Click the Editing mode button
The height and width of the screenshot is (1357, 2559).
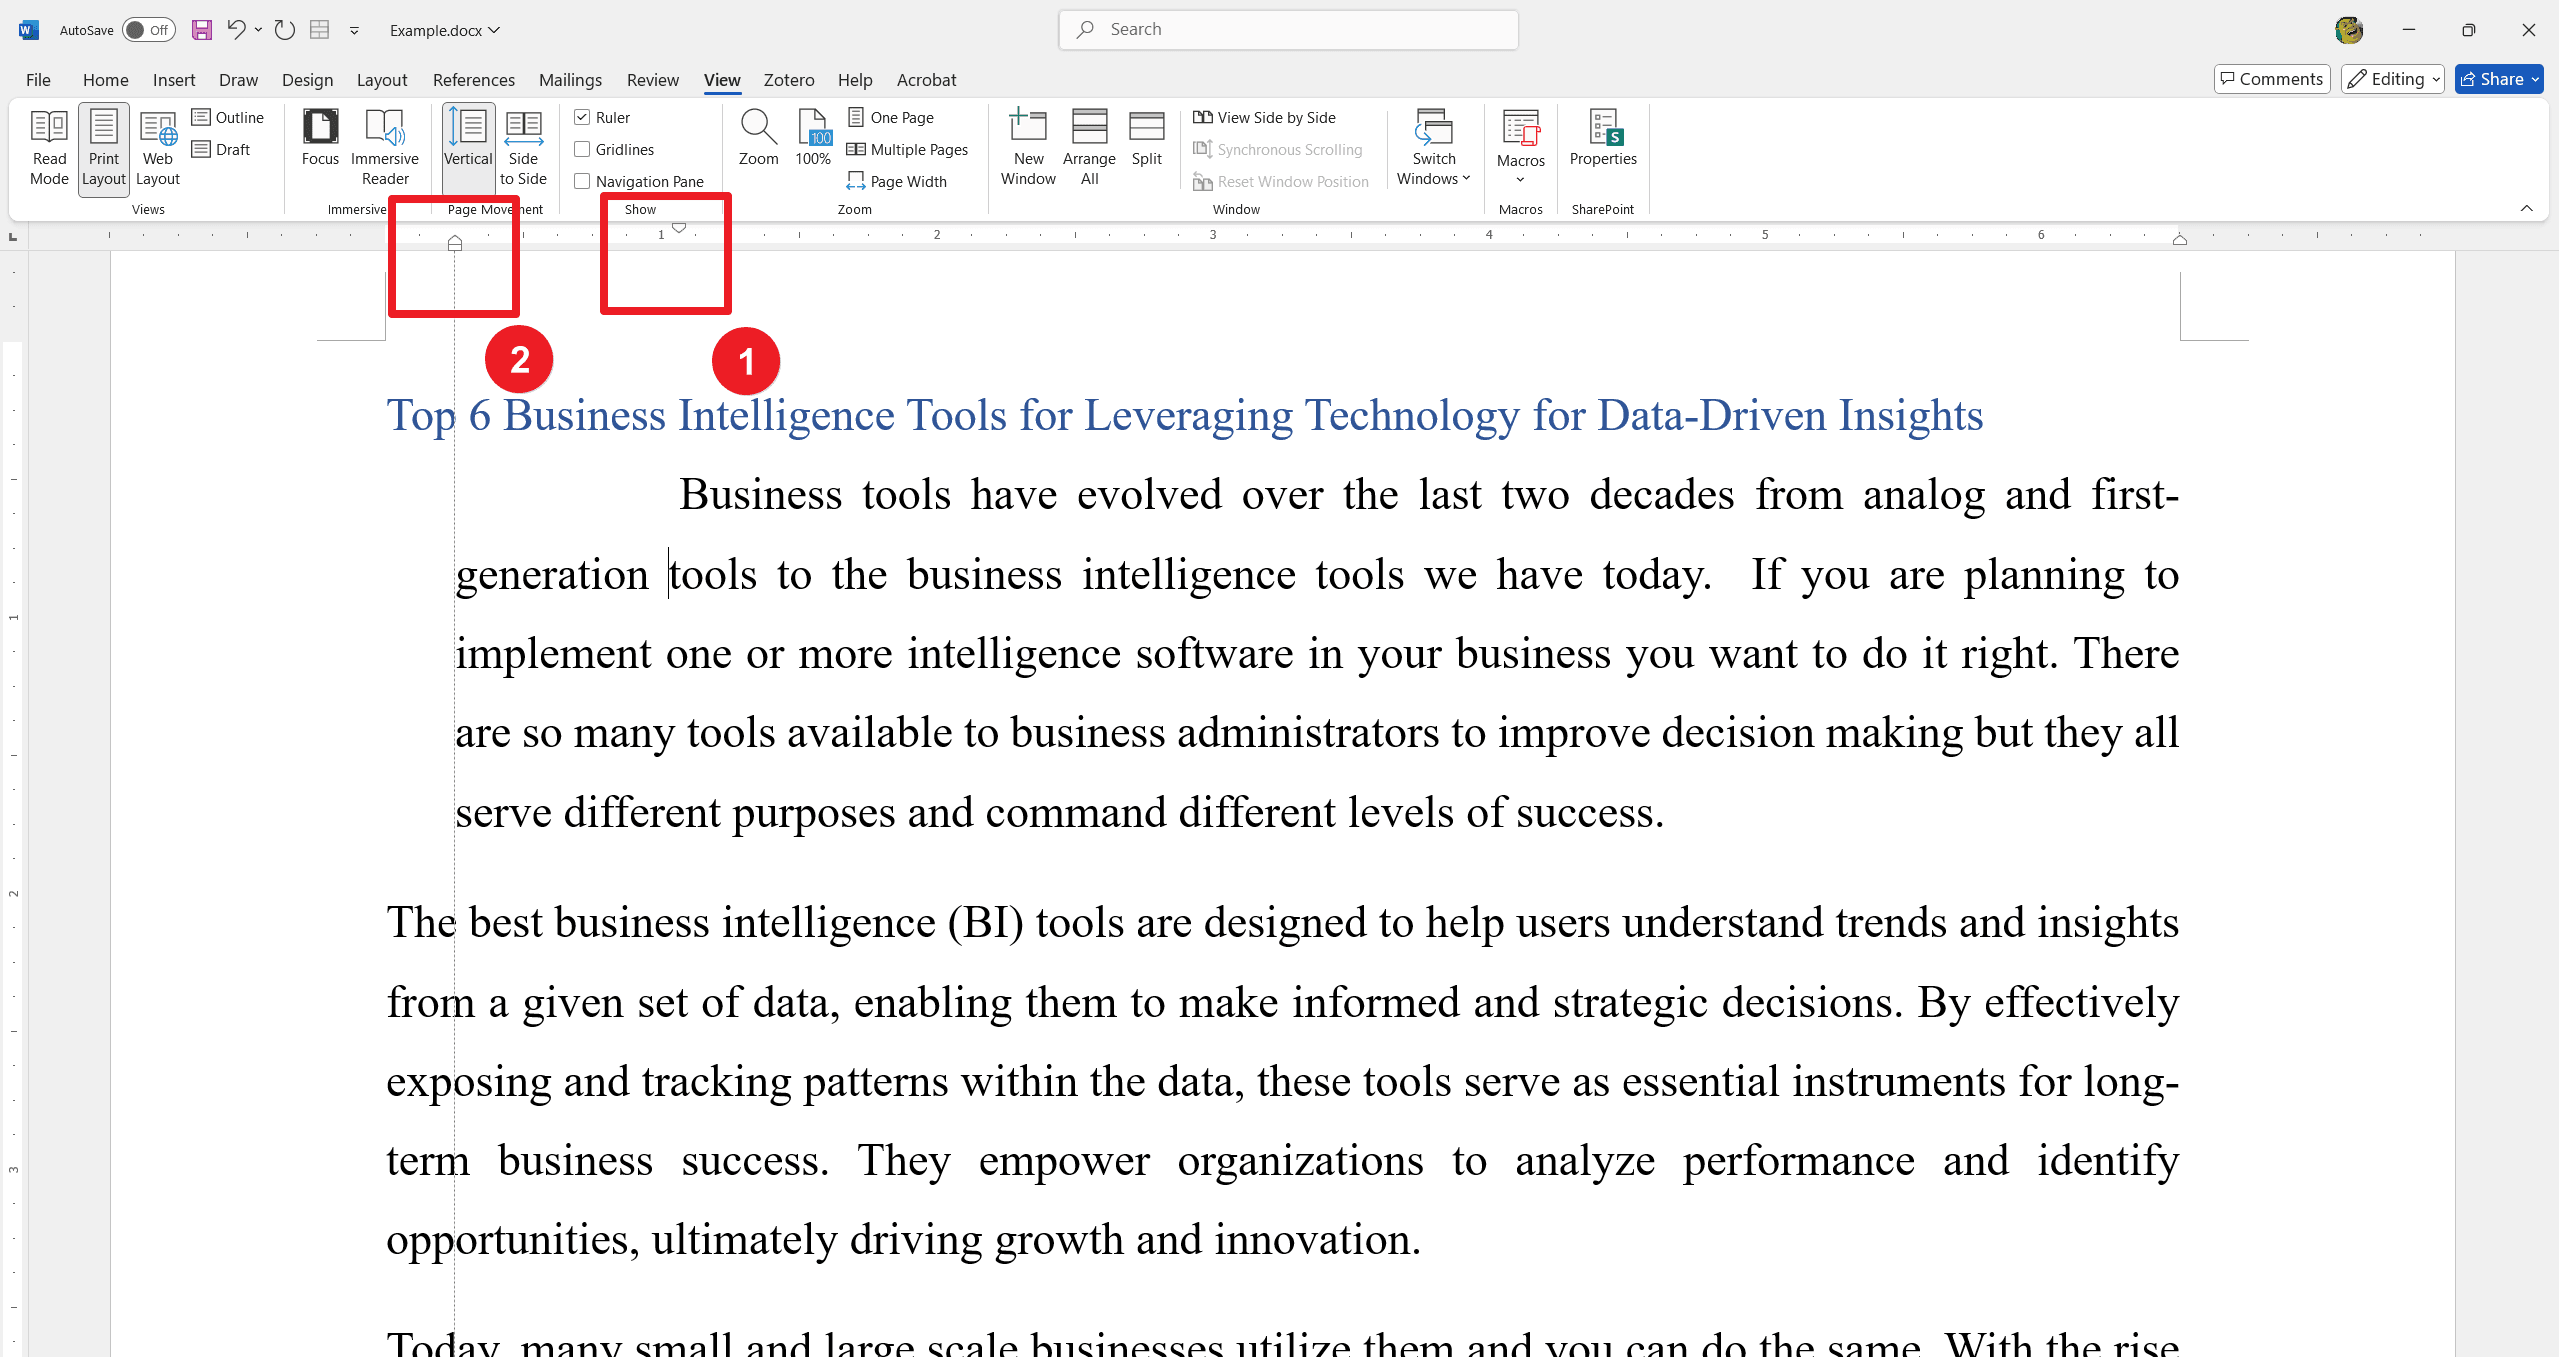pos(2393,78)
